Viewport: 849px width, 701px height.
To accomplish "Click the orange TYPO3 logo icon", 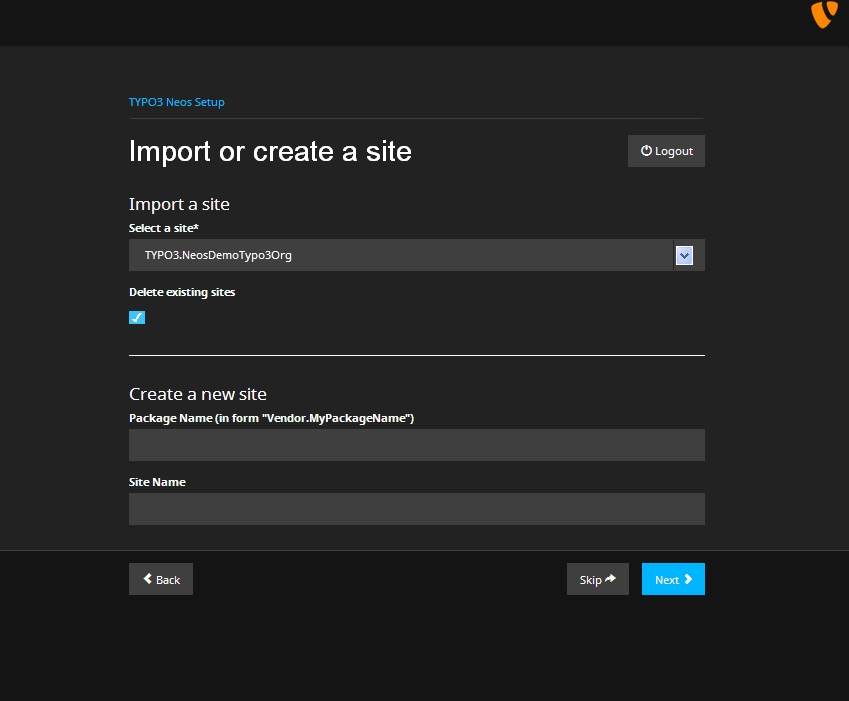I will (x=824, y=14).
